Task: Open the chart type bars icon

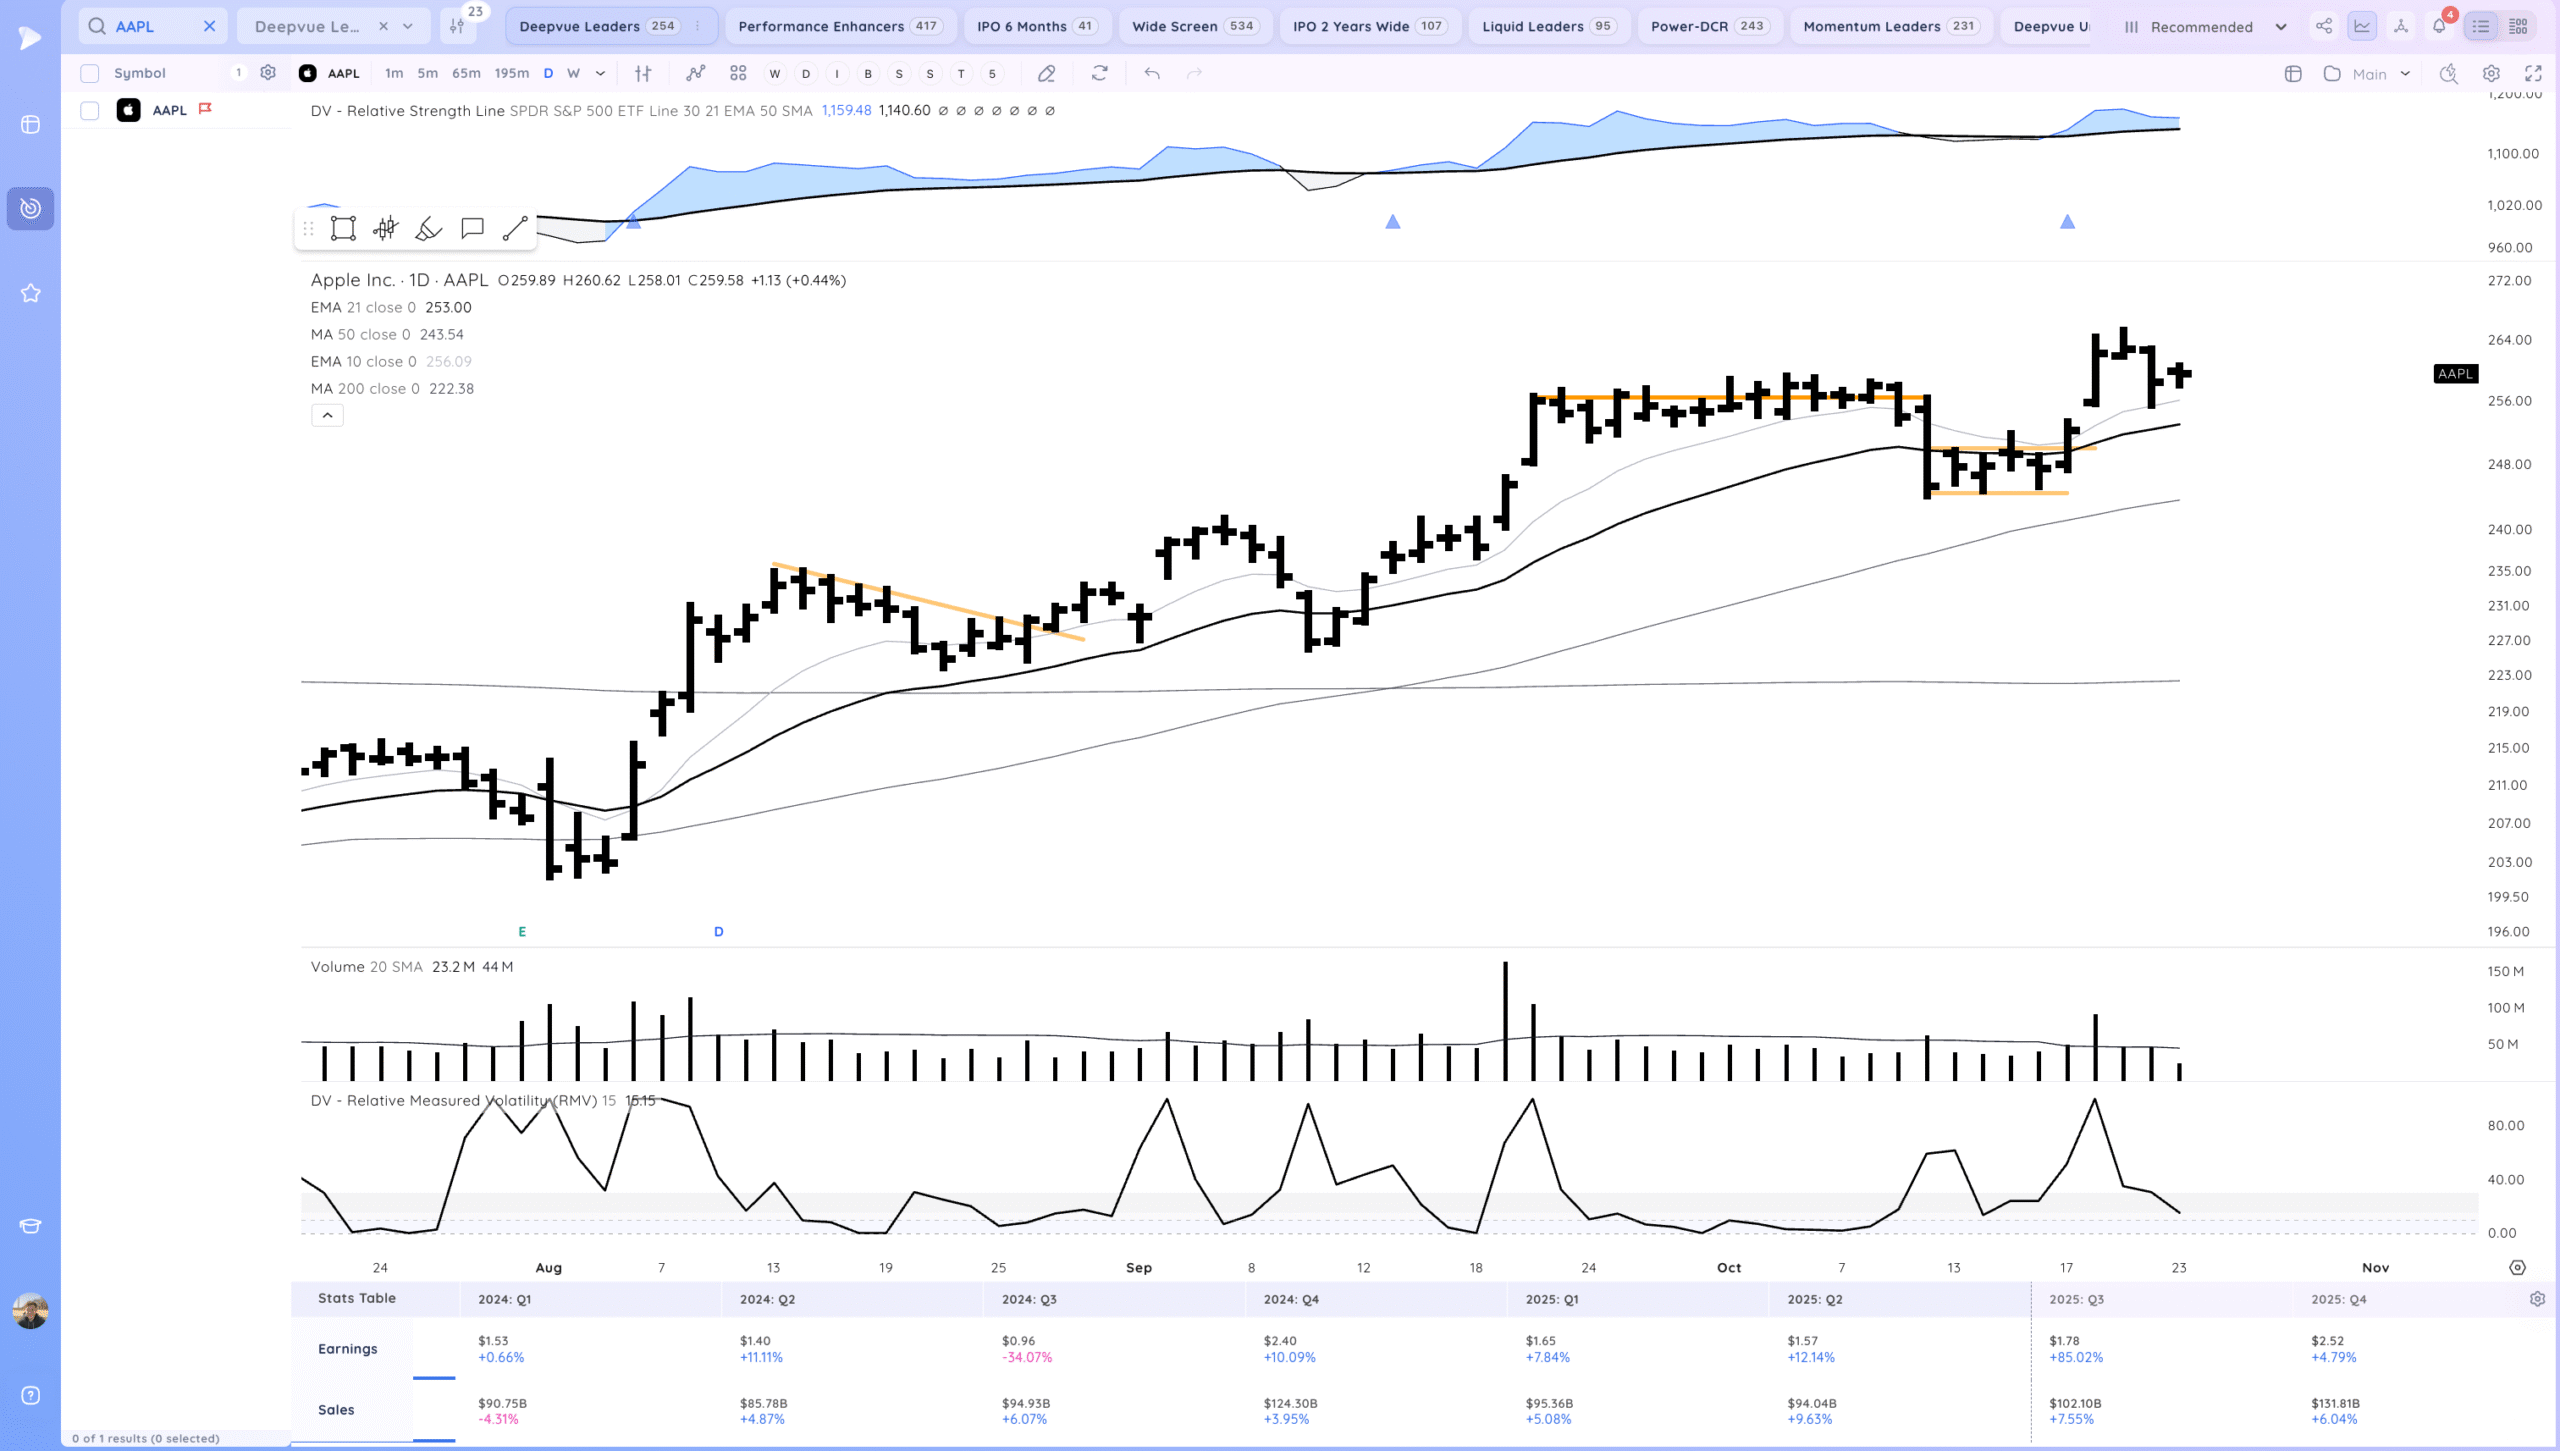Action: [x=643, y=73]
